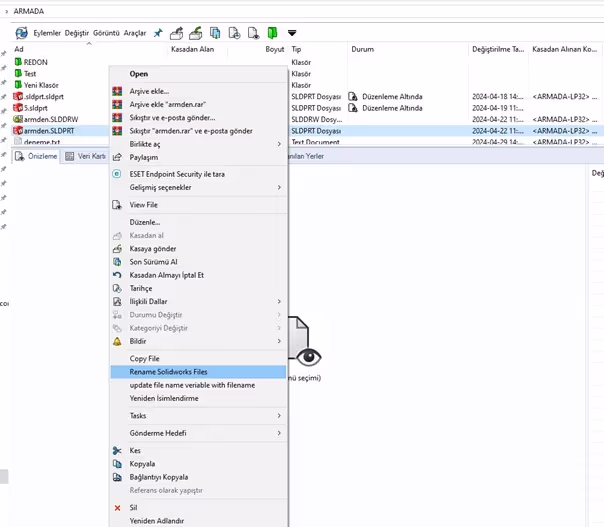
Task: Choose Open in the context menu
Action: [x=199, y=74]
